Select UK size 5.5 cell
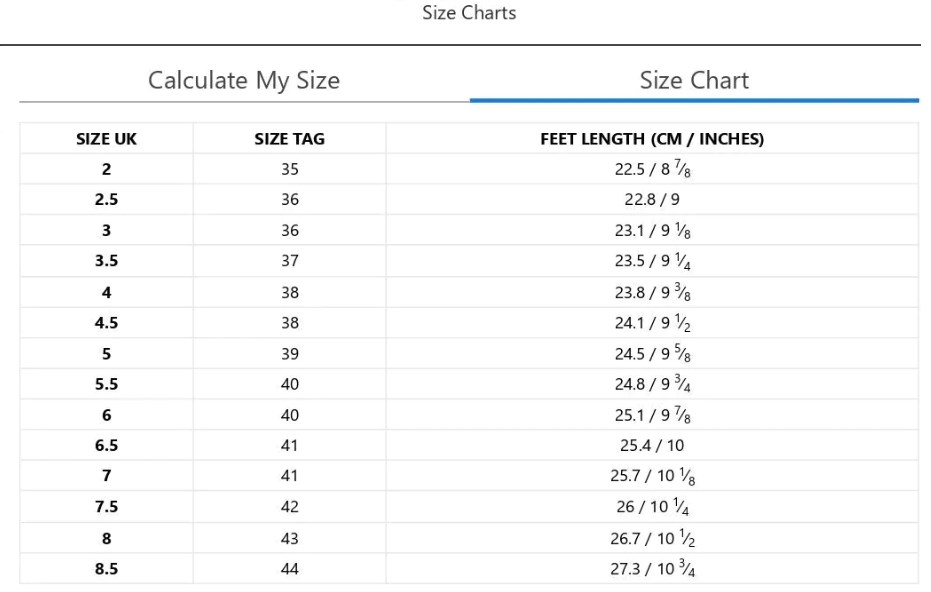The image size is (931, 592). pos(106,384)
